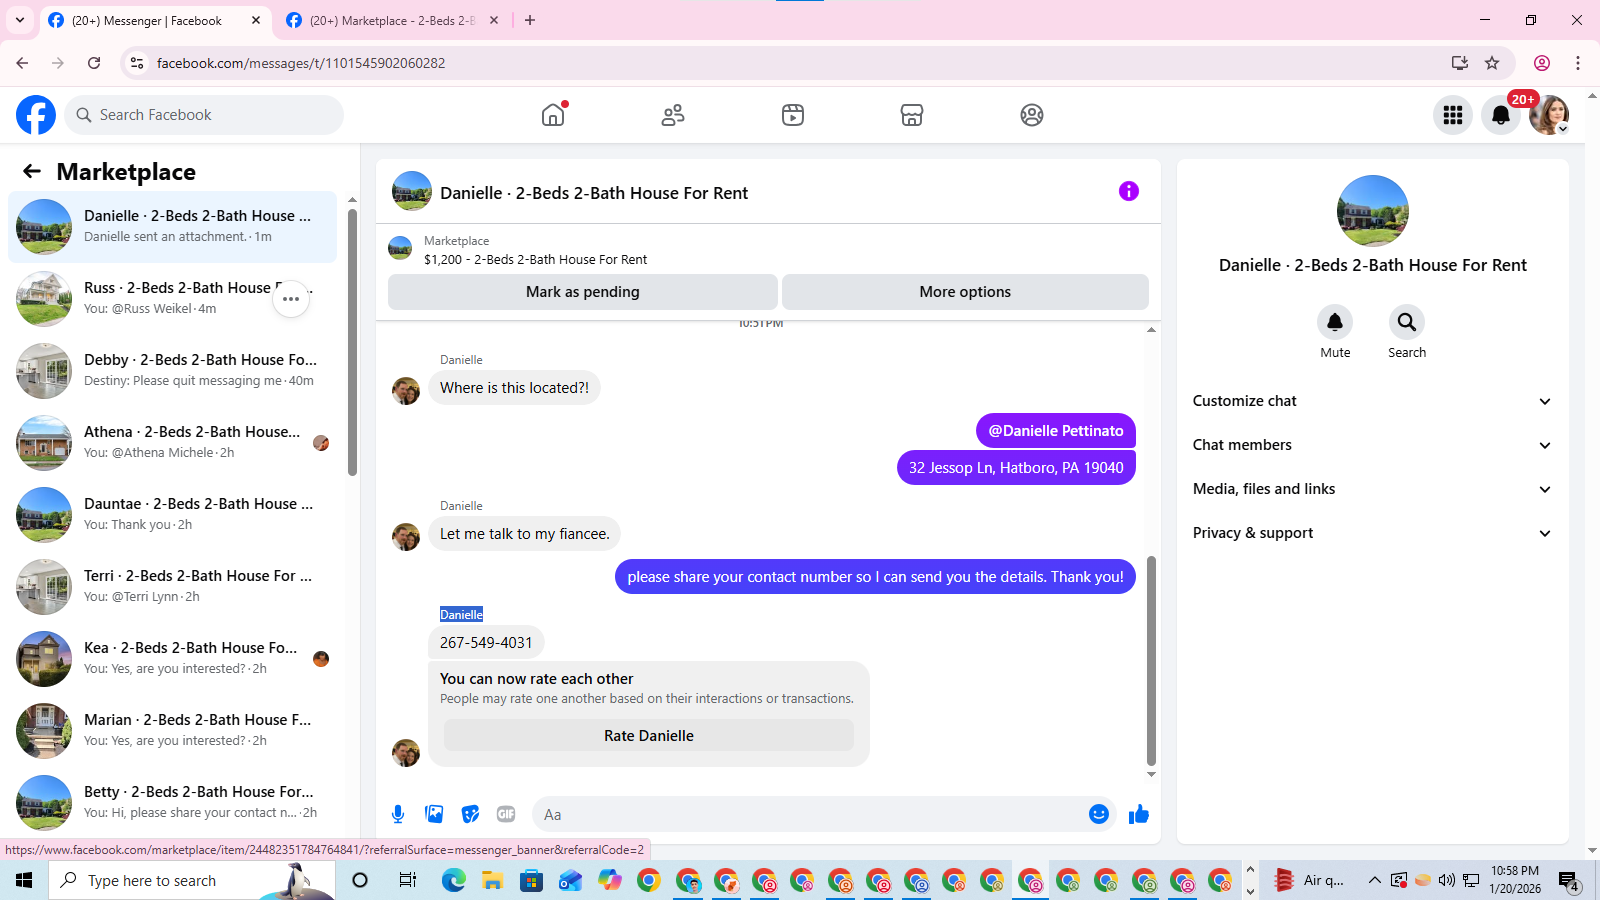The width and height of the screenshot is (1600, 900).
Task: Open Marian conversation in the chat list
Action: click(x=172, y=731)
